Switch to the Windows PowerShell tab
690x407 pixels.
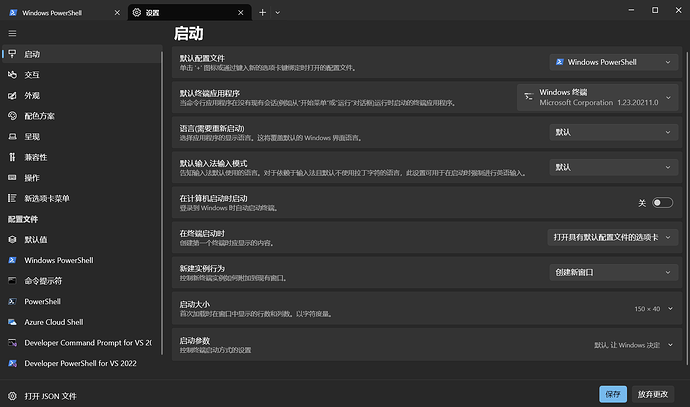click(x=63, y=13)
